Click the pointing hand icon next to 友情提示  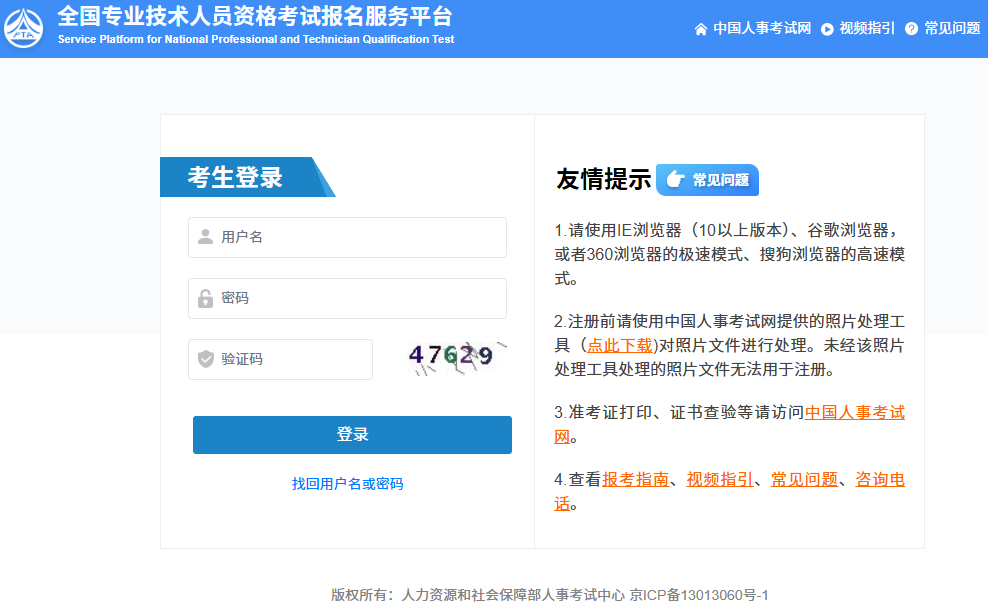[x=675, y=180]
